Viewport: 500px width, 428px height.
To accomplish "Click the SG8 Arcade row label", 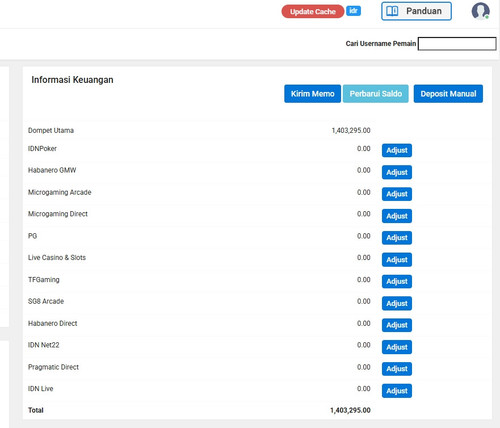I will coord(46,301).
